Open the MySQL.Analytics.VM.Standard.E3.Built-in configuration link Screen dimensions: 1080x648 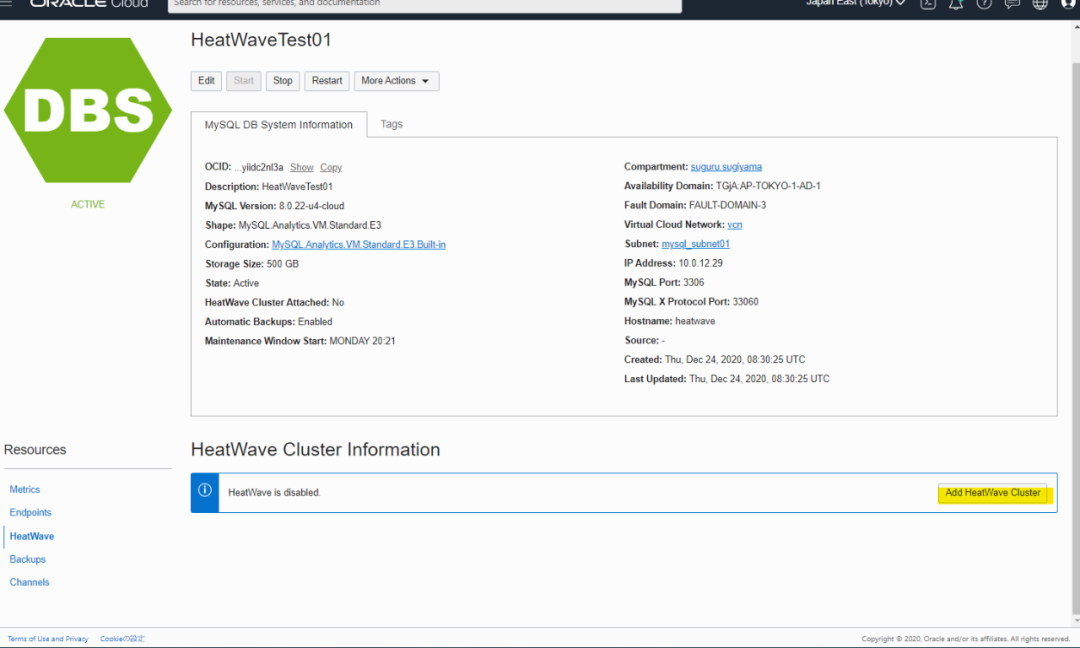(358, 244)
